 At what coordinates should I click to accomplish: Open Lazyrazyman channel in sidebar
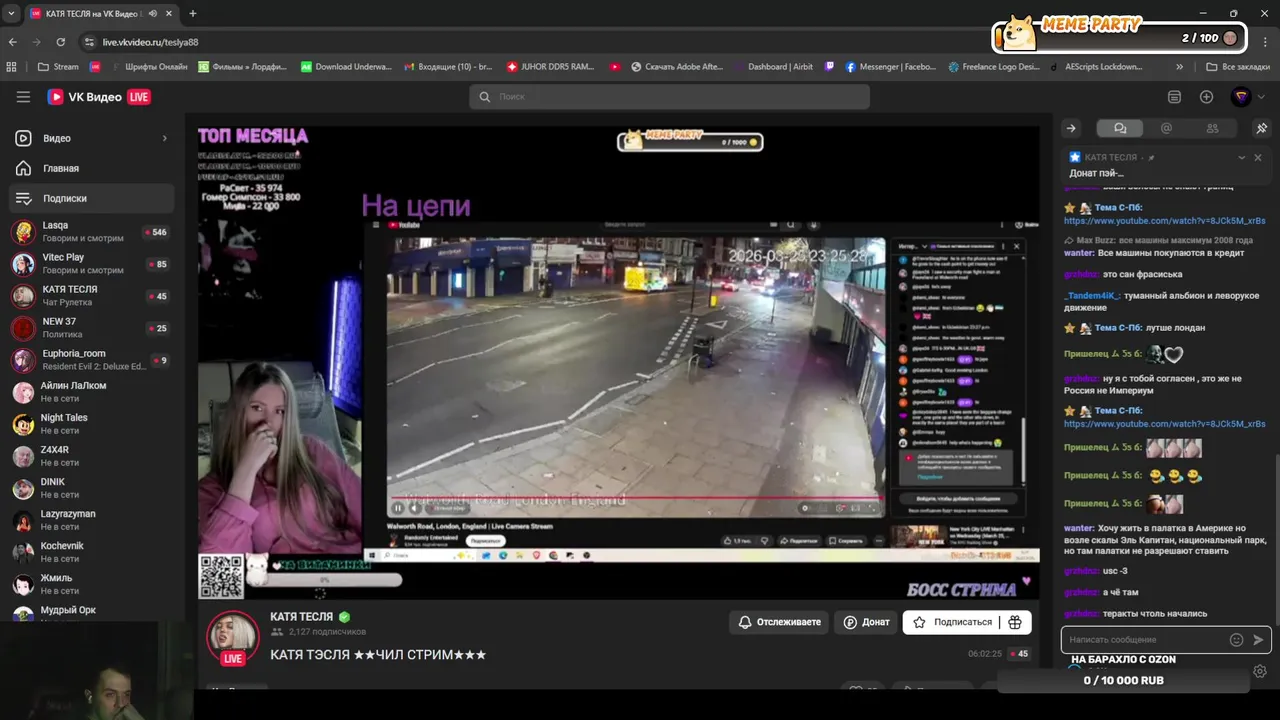[x=91, y=520]
